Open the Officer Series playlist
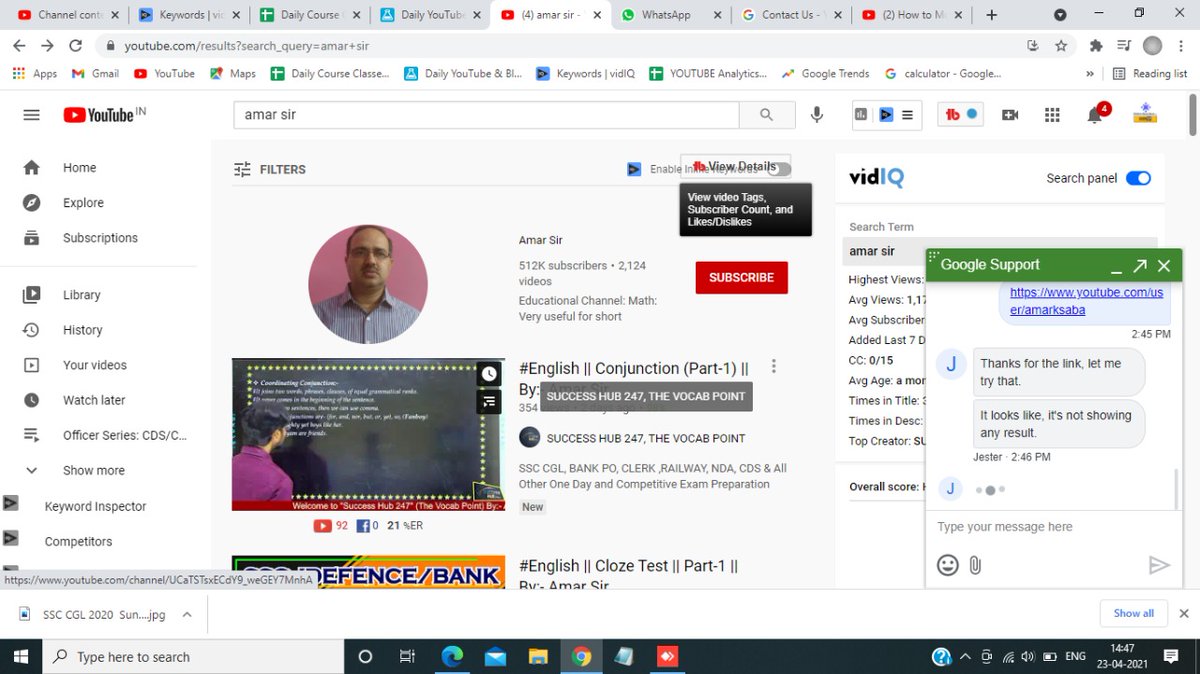This screenshot has height=674, width=1200. (x=125, y=435)
